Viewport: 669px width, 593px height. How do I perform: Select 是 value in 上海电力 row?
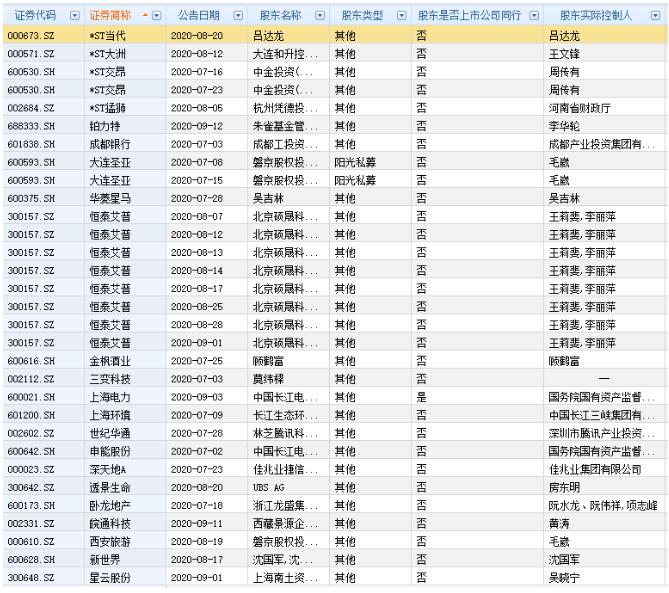point(421,397)
